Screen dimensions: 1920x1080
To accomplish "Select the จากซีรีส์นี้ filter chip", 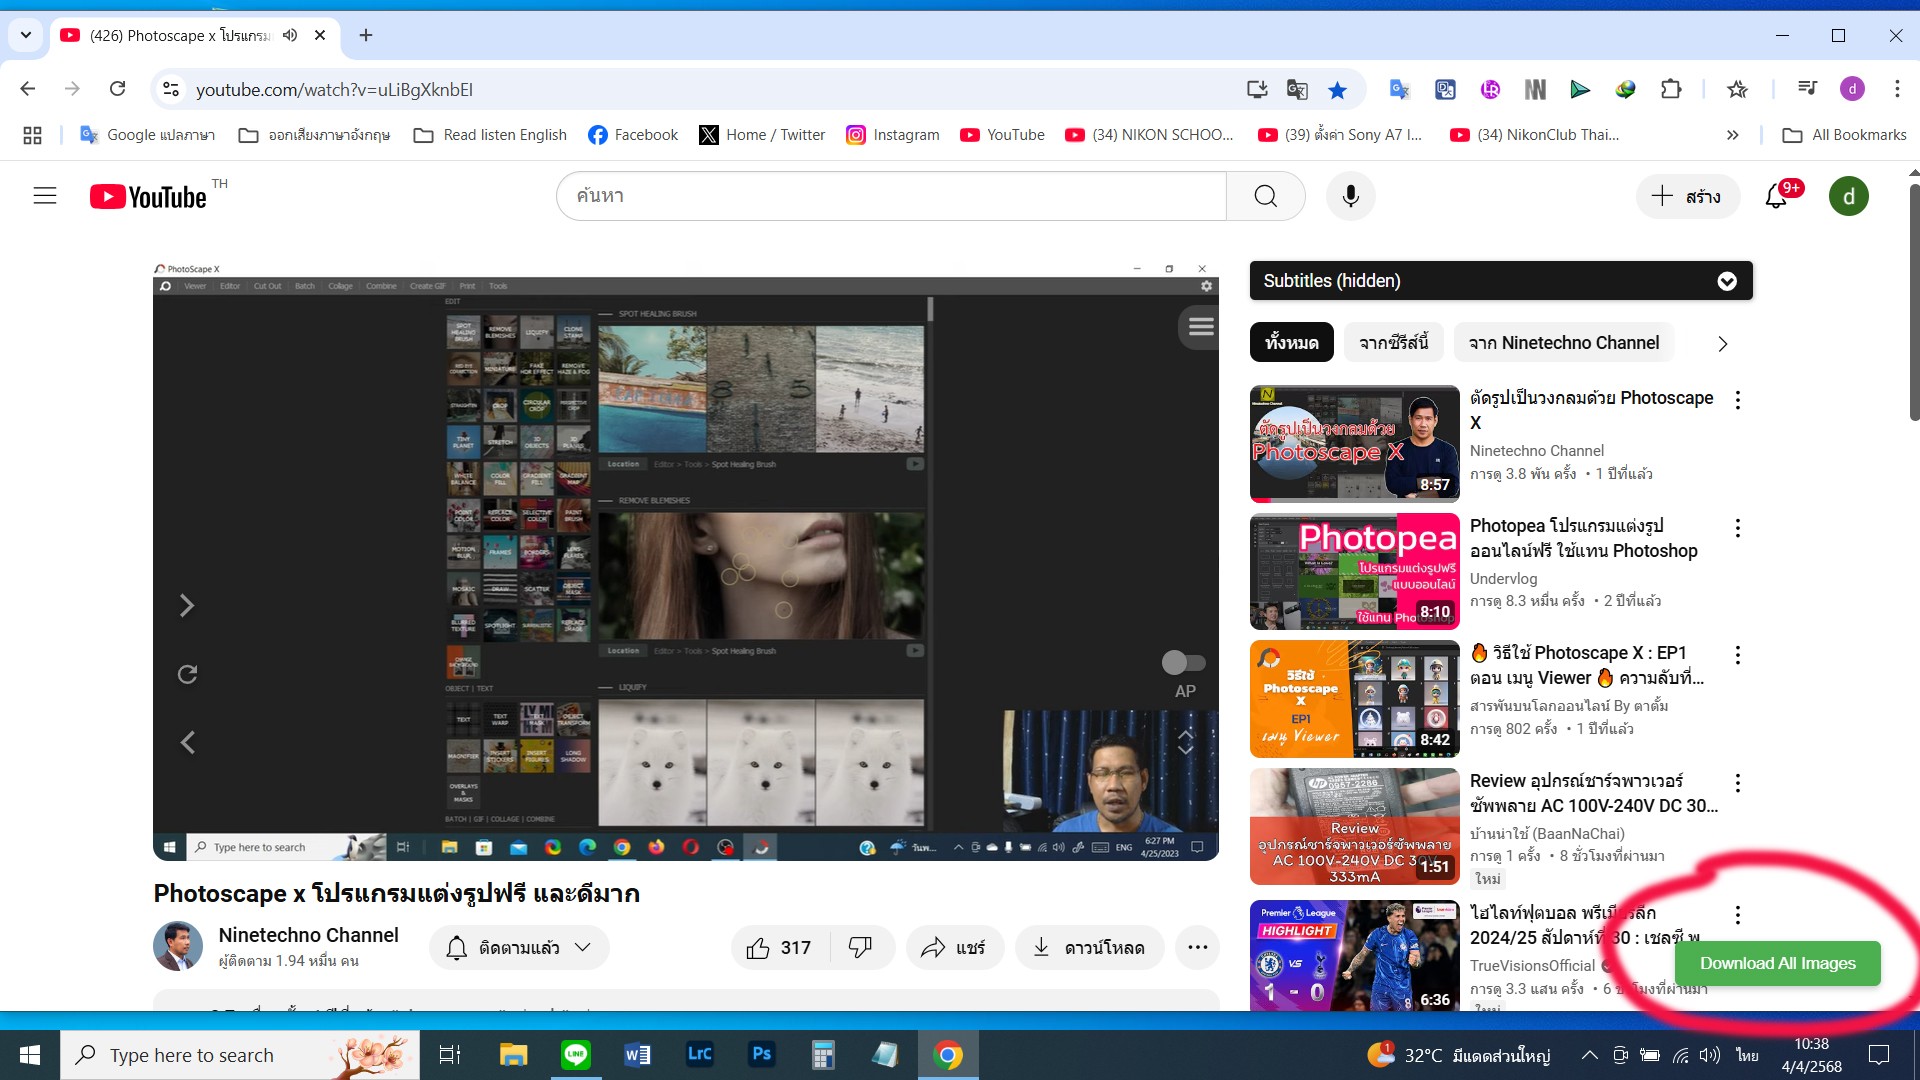I will [1393, 343].
